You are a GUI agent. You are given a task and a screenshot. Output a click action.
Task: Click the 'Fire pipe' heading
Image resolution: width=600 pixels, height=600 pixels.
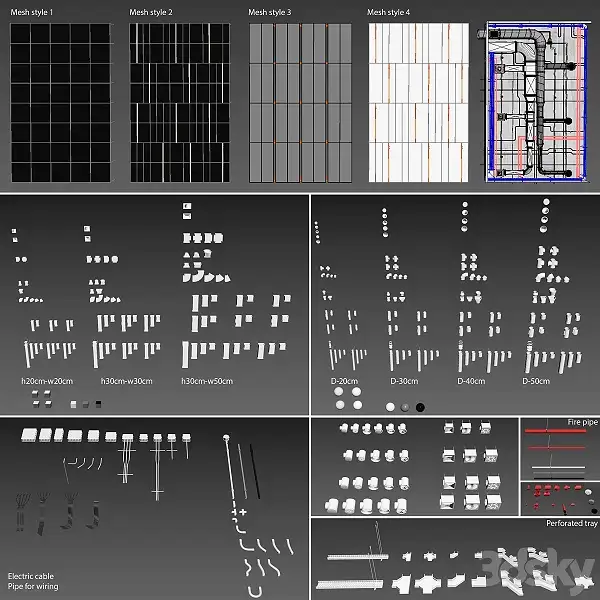[x=581, y=424]
